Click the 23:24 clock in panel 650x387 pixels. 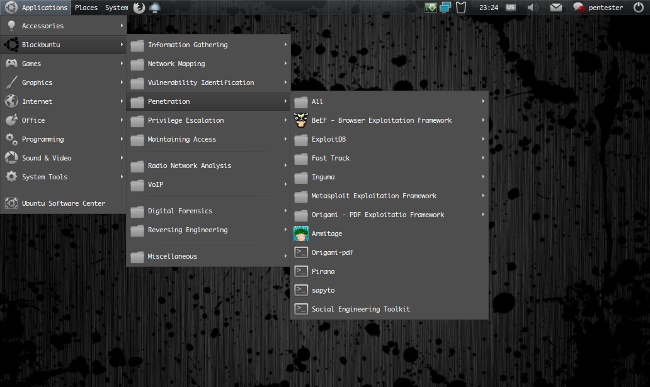488,7
